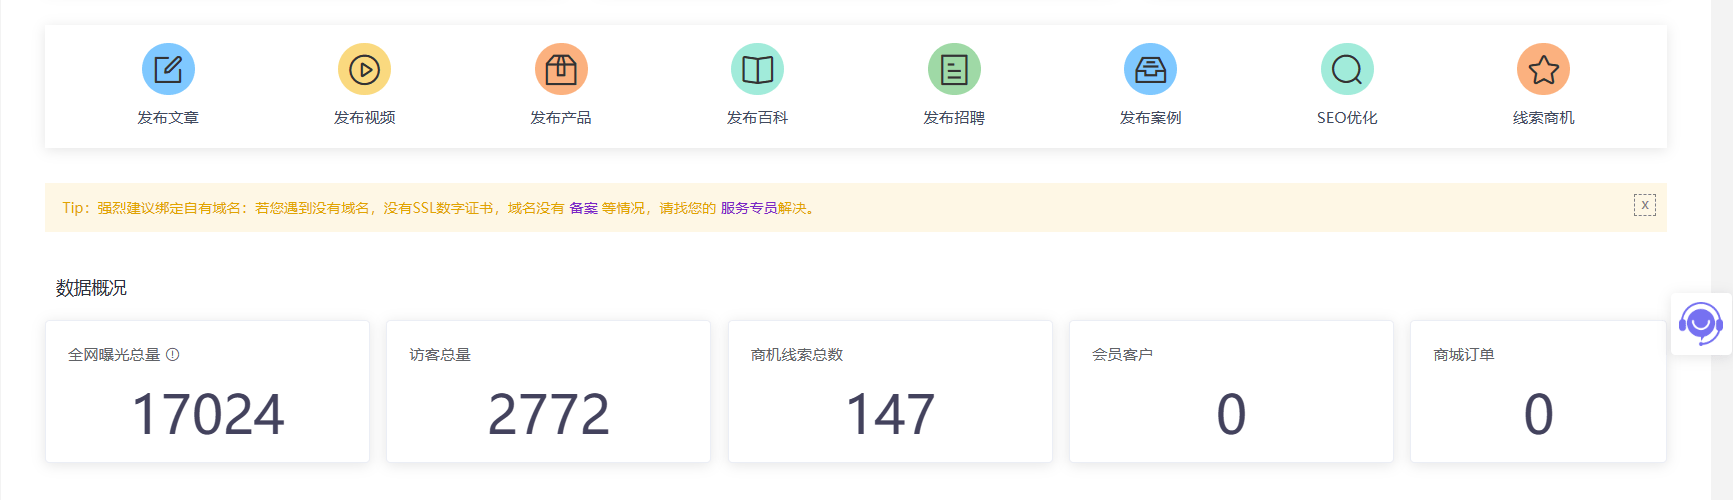Click the 访客总量 card title

click(440, 355)
